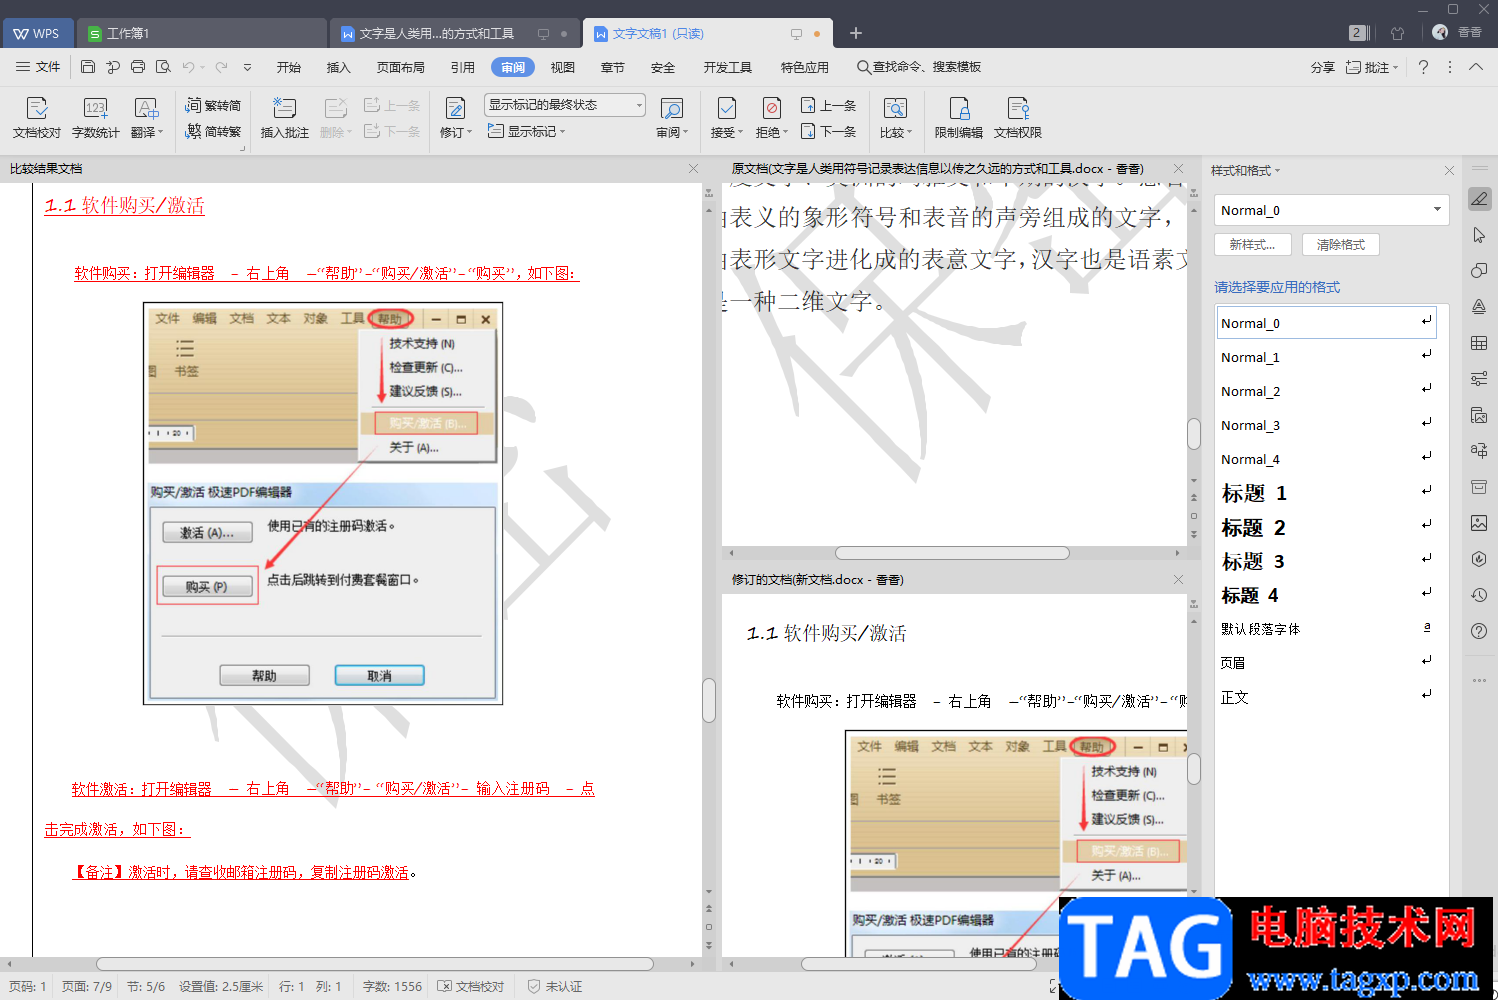
Task: Click the 字数统计 word count icon
Action: click(x=95, y=118)
